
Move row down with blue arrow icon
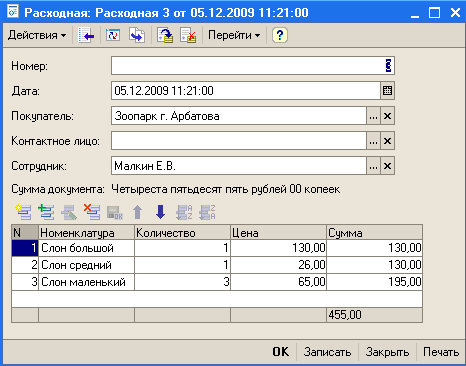(x=161, y=212)
